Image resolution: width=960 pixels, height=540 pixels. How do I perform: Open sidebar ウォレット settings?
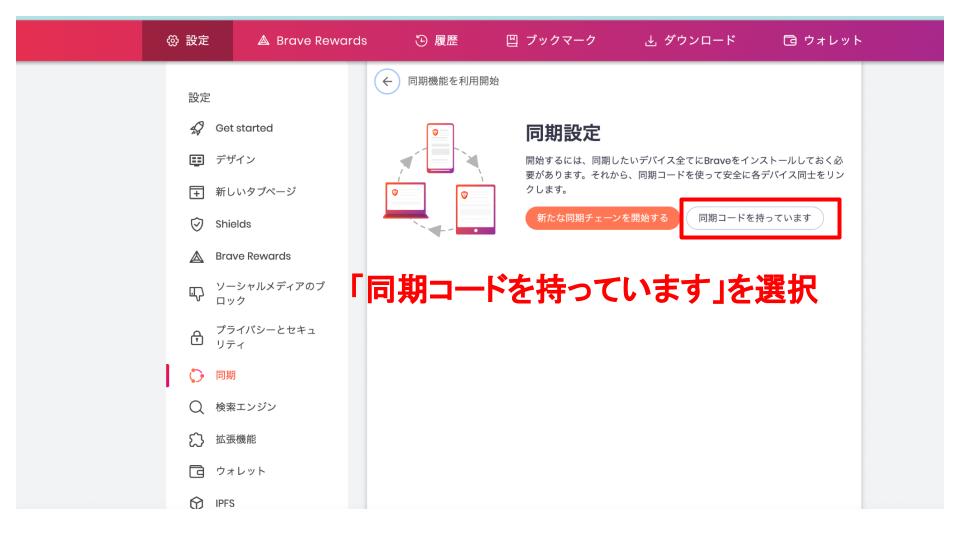tap(240, 471)
